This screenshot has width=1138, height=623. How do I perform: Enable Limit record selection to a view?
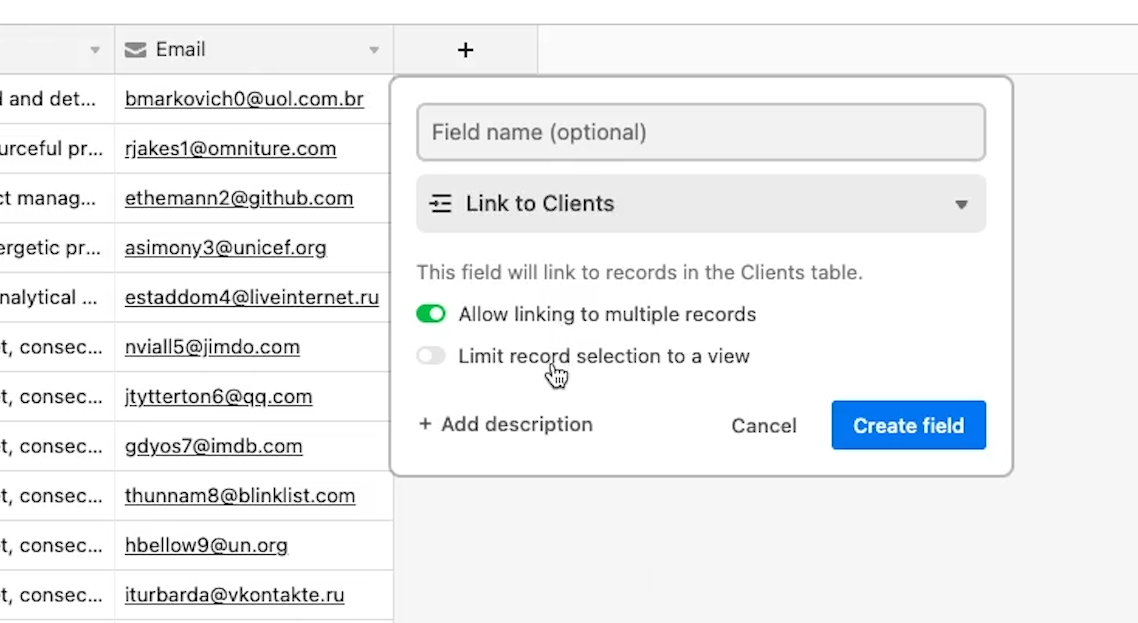tap(430, 356)
